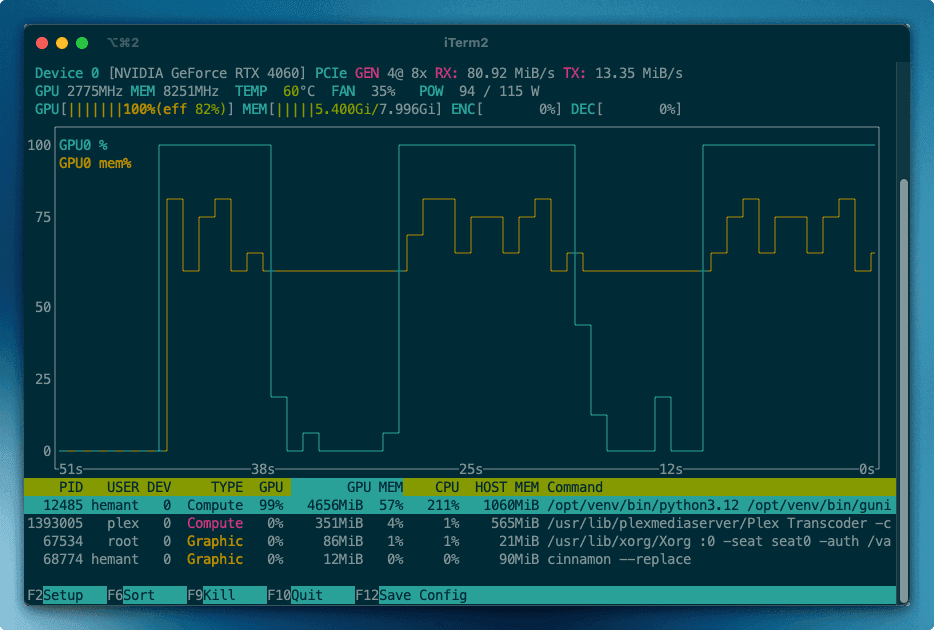Screen dimensions: 934x630
Task: Click the 50 y-axis label
Action: pos(43,307)
